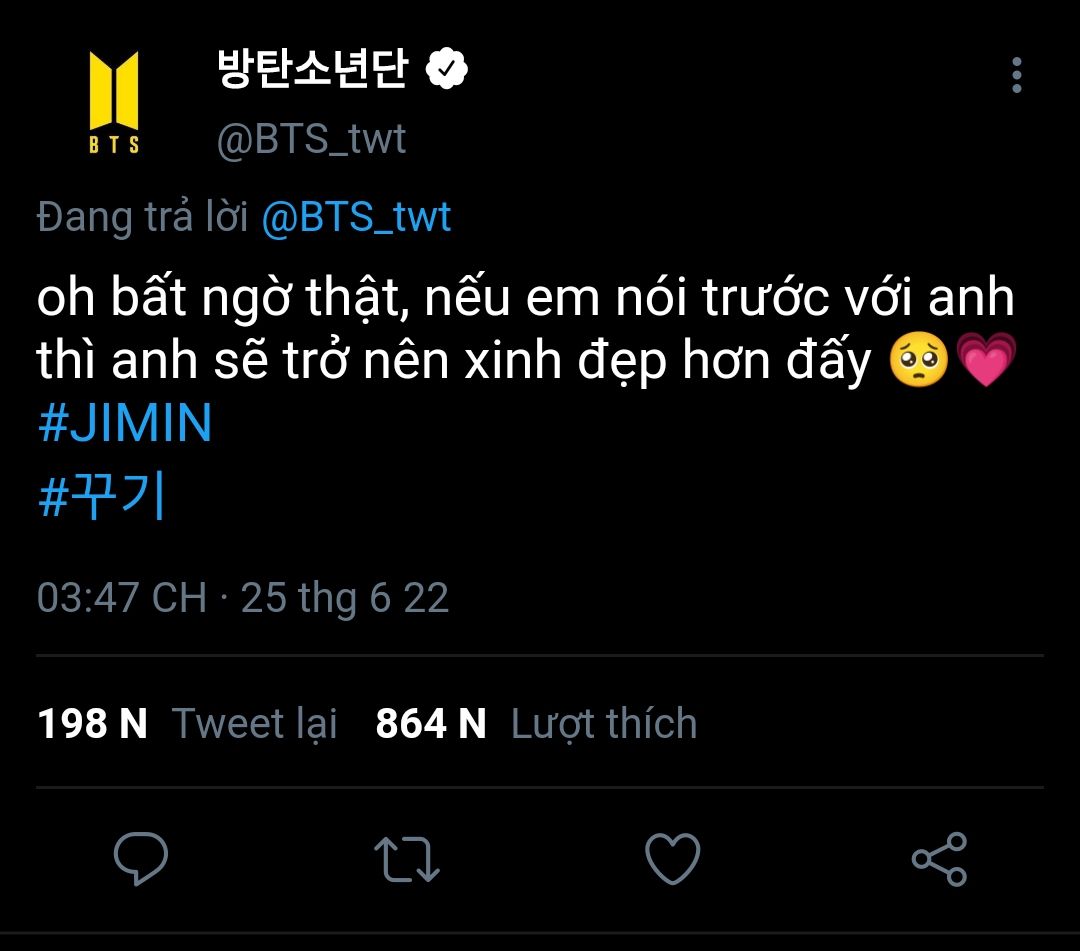The image size is (1080, 951).
Task: Open the 방탄소년단 display name profile
Action: pyautogui.click(x=312, y=70)
